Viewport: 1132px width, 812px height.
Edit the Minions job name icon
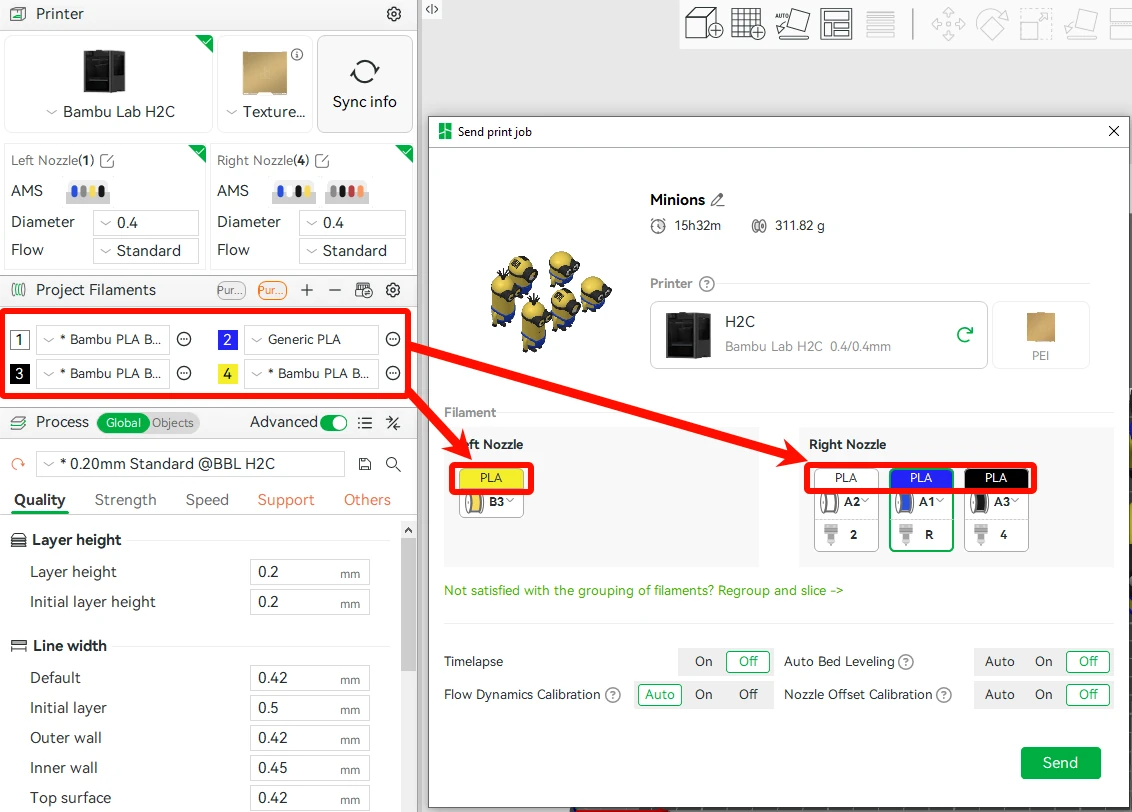718,200
